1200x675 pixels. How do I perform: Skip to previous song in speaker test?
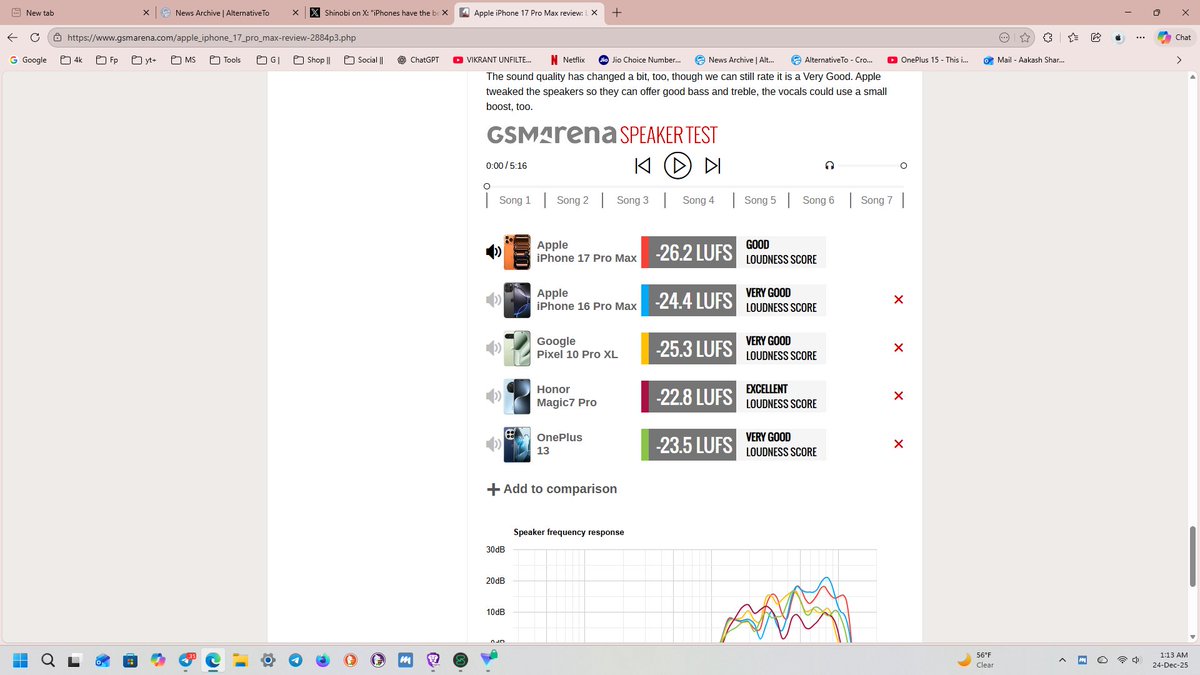pos(643,165)
